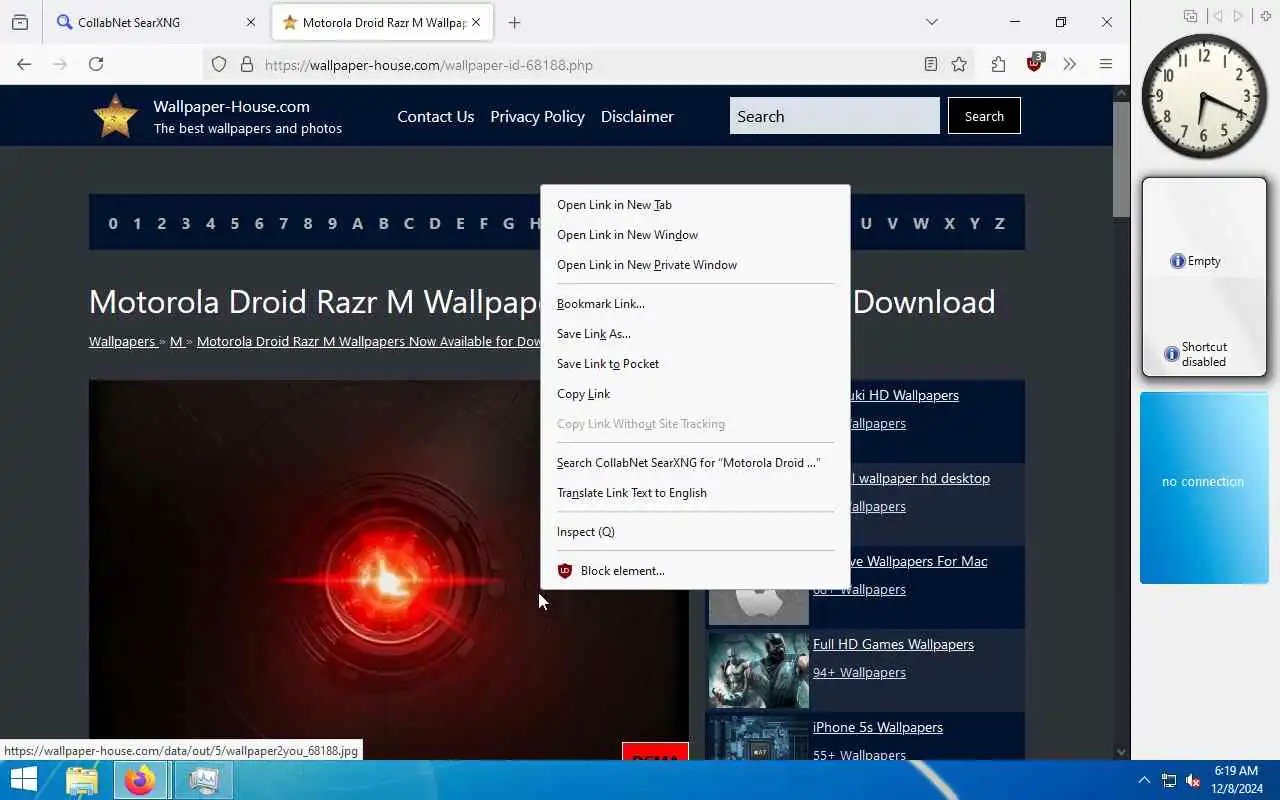Image resolution: width=1280 pixels, height=800 pixels.
Task: Click the analog clock desktop gadget
Action: 1203,96
